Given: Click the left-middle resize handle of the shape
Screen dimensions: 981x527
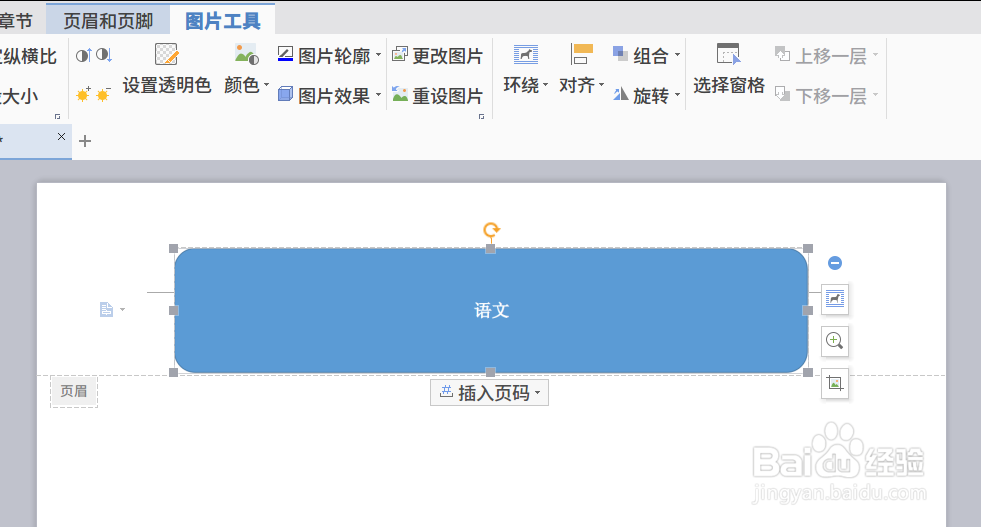Looking at the screenshot, I should [x=174, y=310].
